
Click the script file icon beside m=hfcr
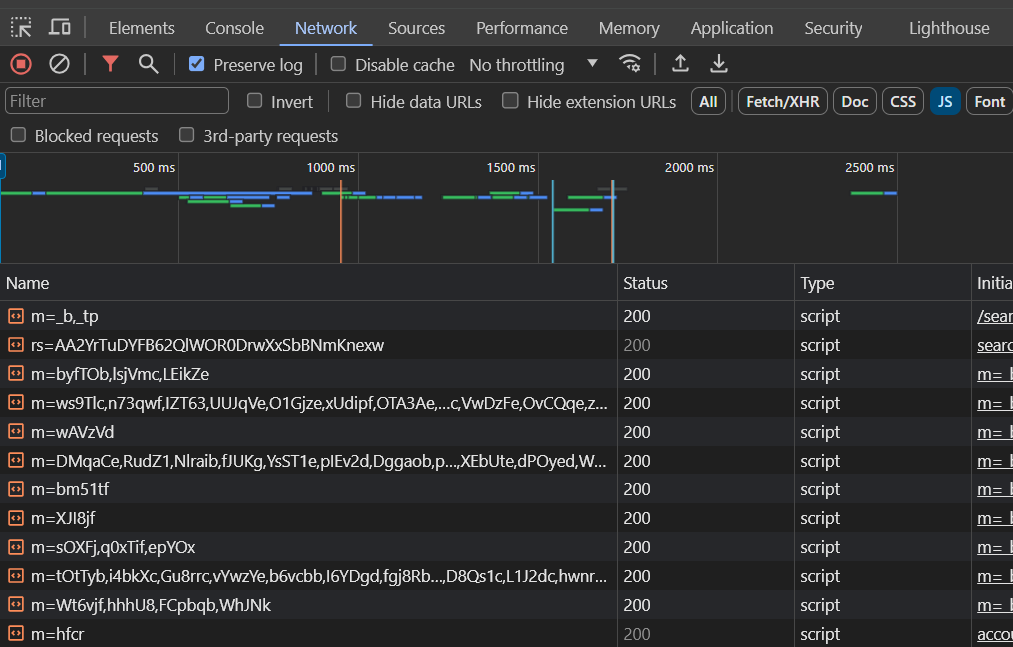[16, 634]
